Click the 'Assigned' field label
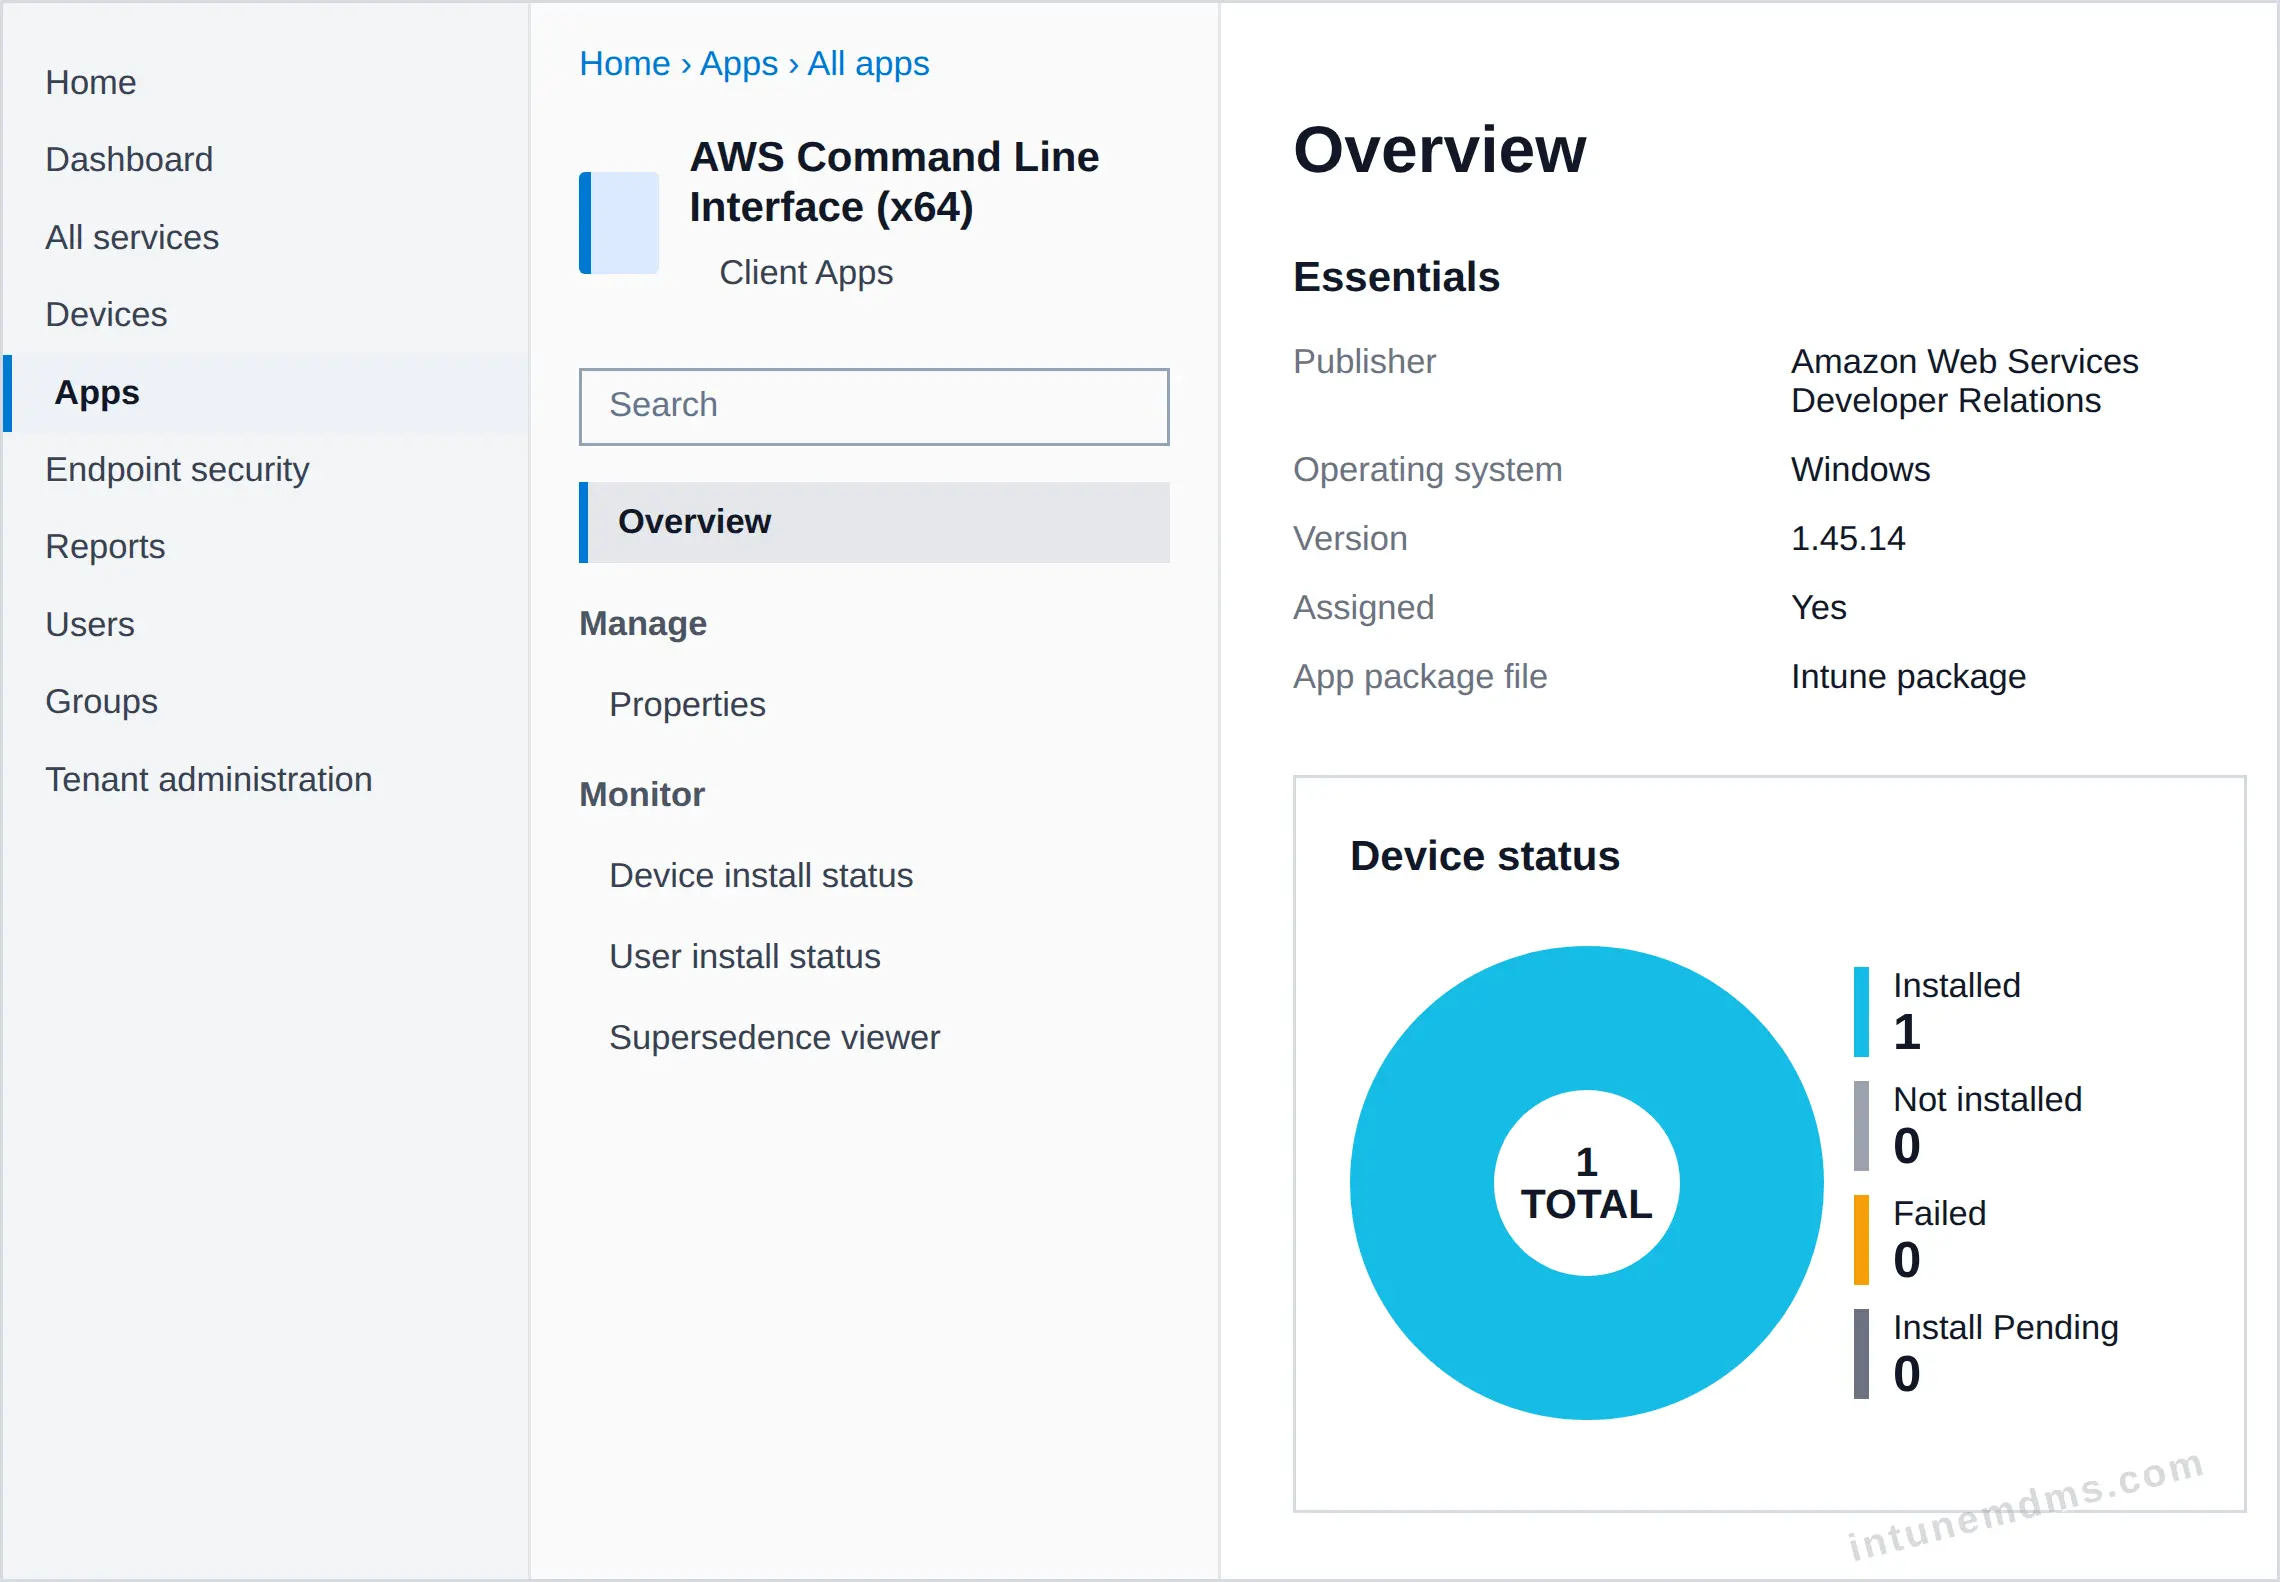The height and width of the screenshot is (1582, 2280). 1363,607
